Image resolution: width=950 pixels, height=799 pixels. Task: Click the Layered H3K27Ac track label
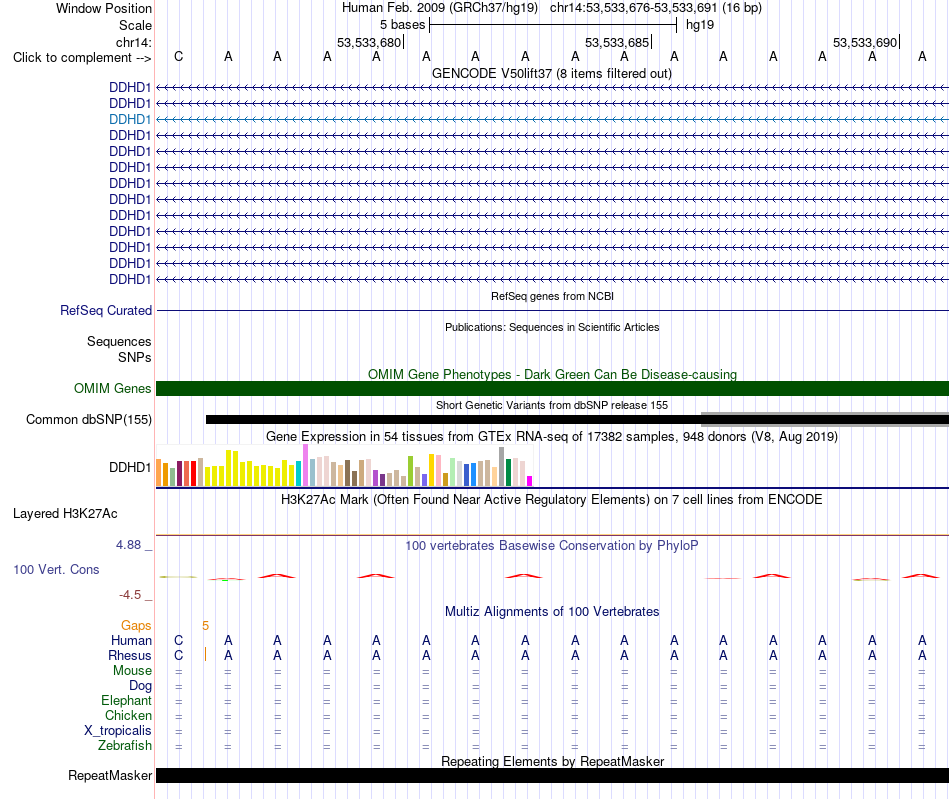click(x=65, y=514)
